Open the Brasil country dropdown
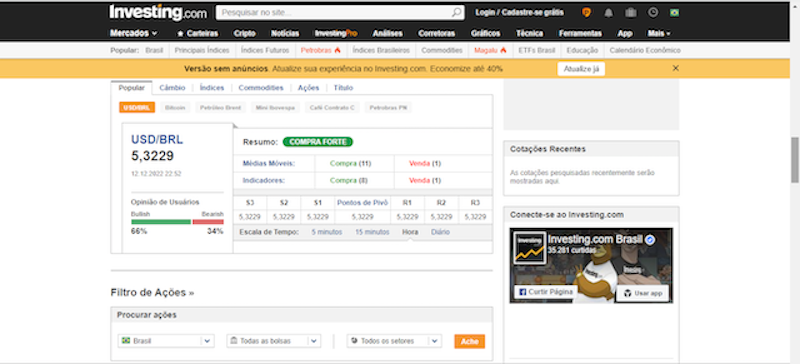 click(x=166, y=341)
